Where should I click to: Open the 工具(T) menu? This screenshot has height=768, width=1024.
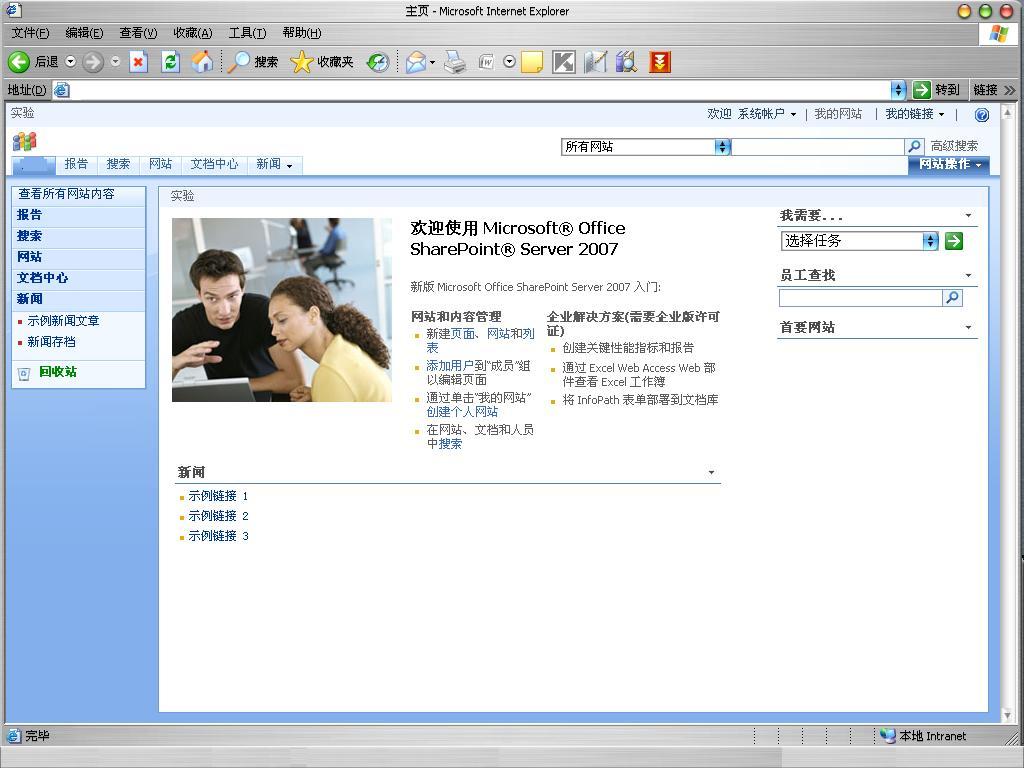point(247,33)
